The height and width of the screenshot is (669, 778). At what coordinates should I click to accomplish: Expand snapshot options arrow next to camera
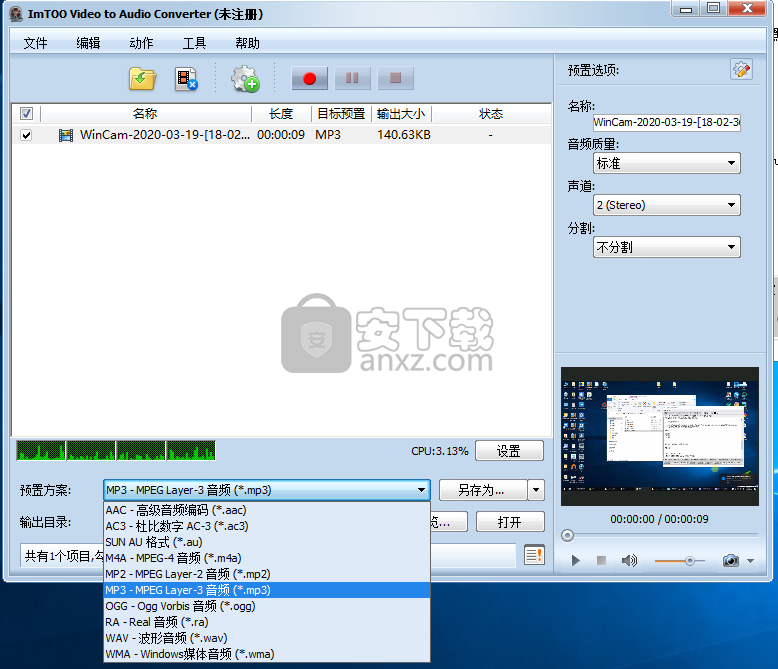point(750,561)
